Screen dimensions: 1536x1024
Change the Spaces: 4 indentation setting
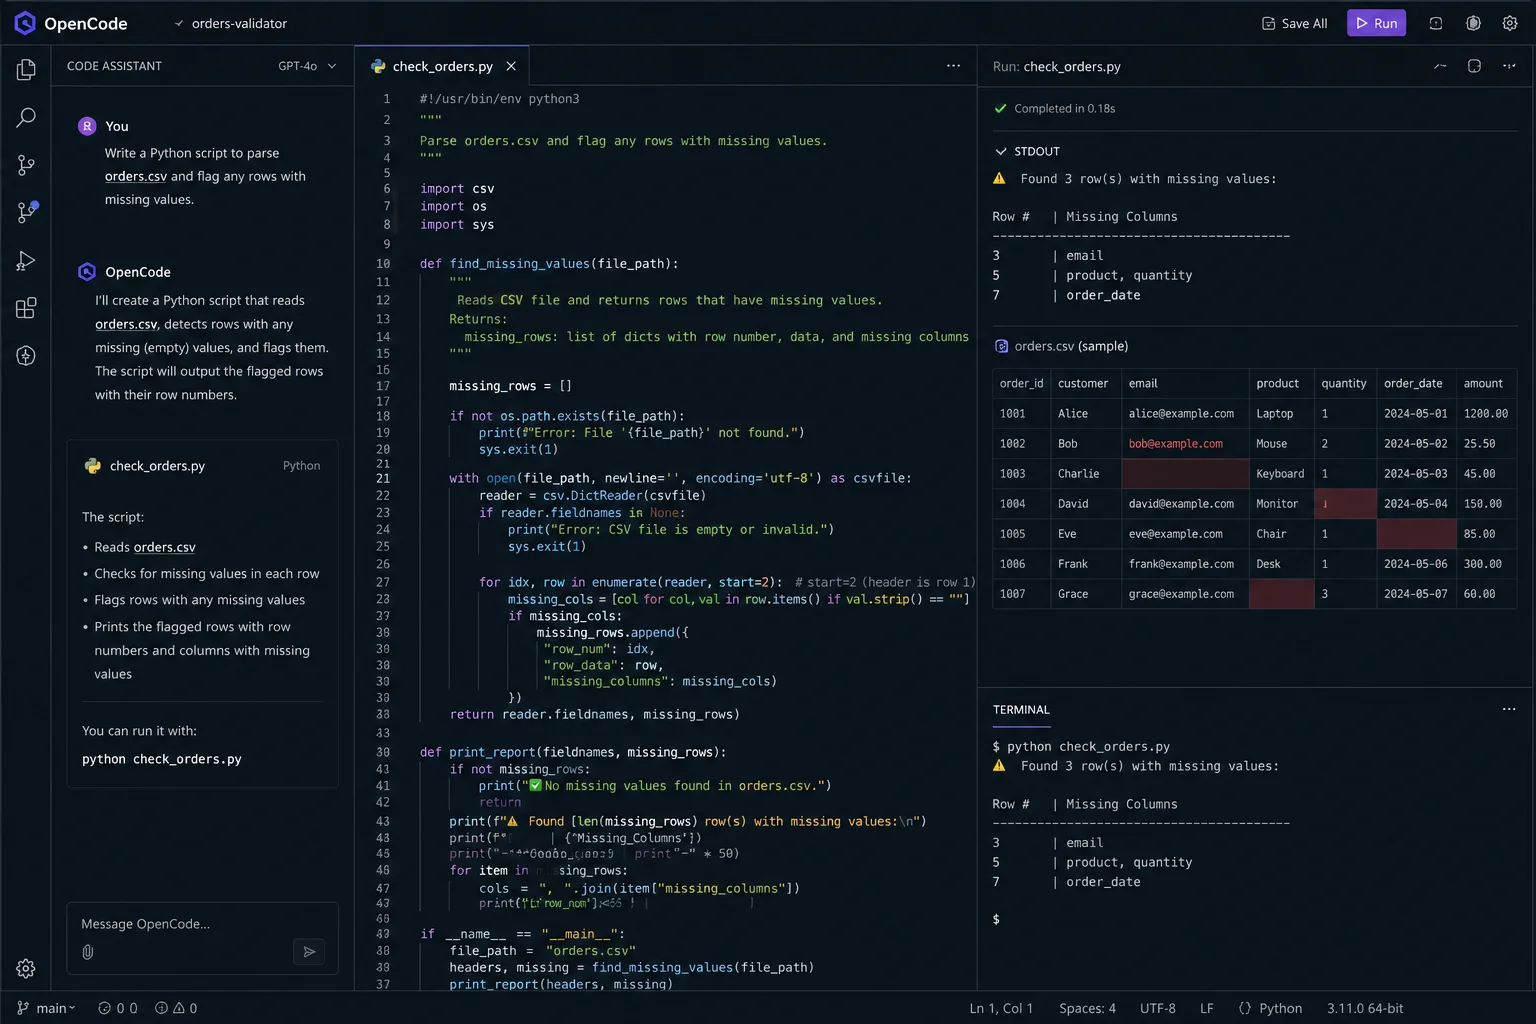click(x=1087, y=1008)
